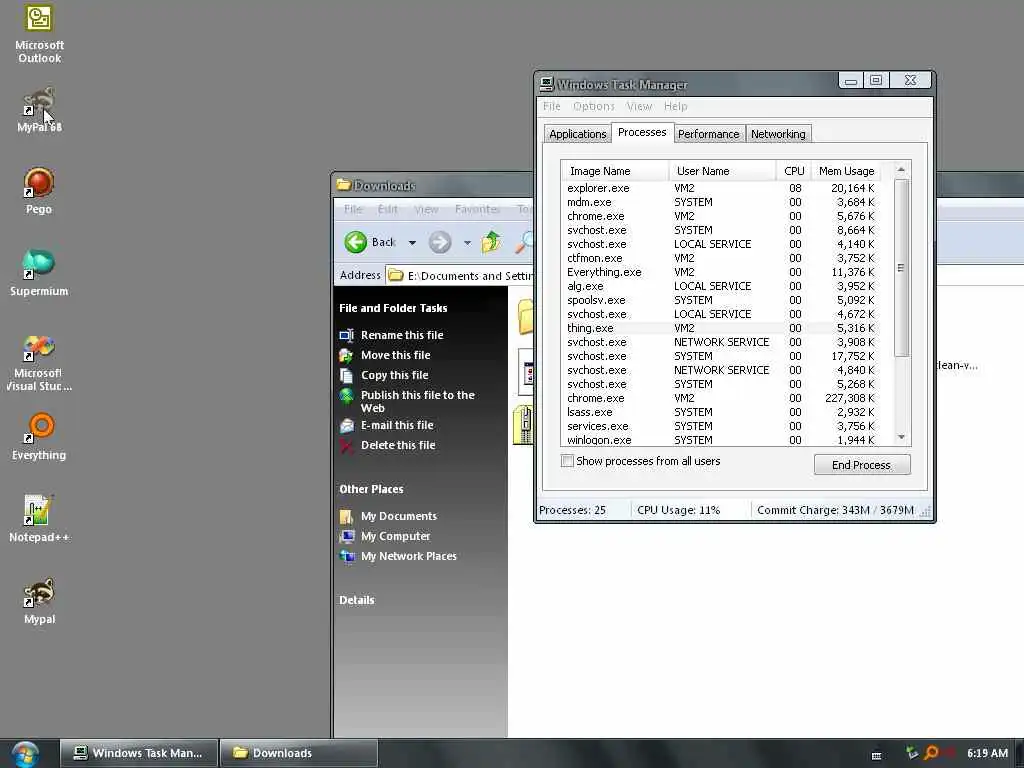Viewport: 1024px width, 768px height.
Task: Select chrome.exe using 227,308 K
Action: pyautogui.click(x=722, y=398)
